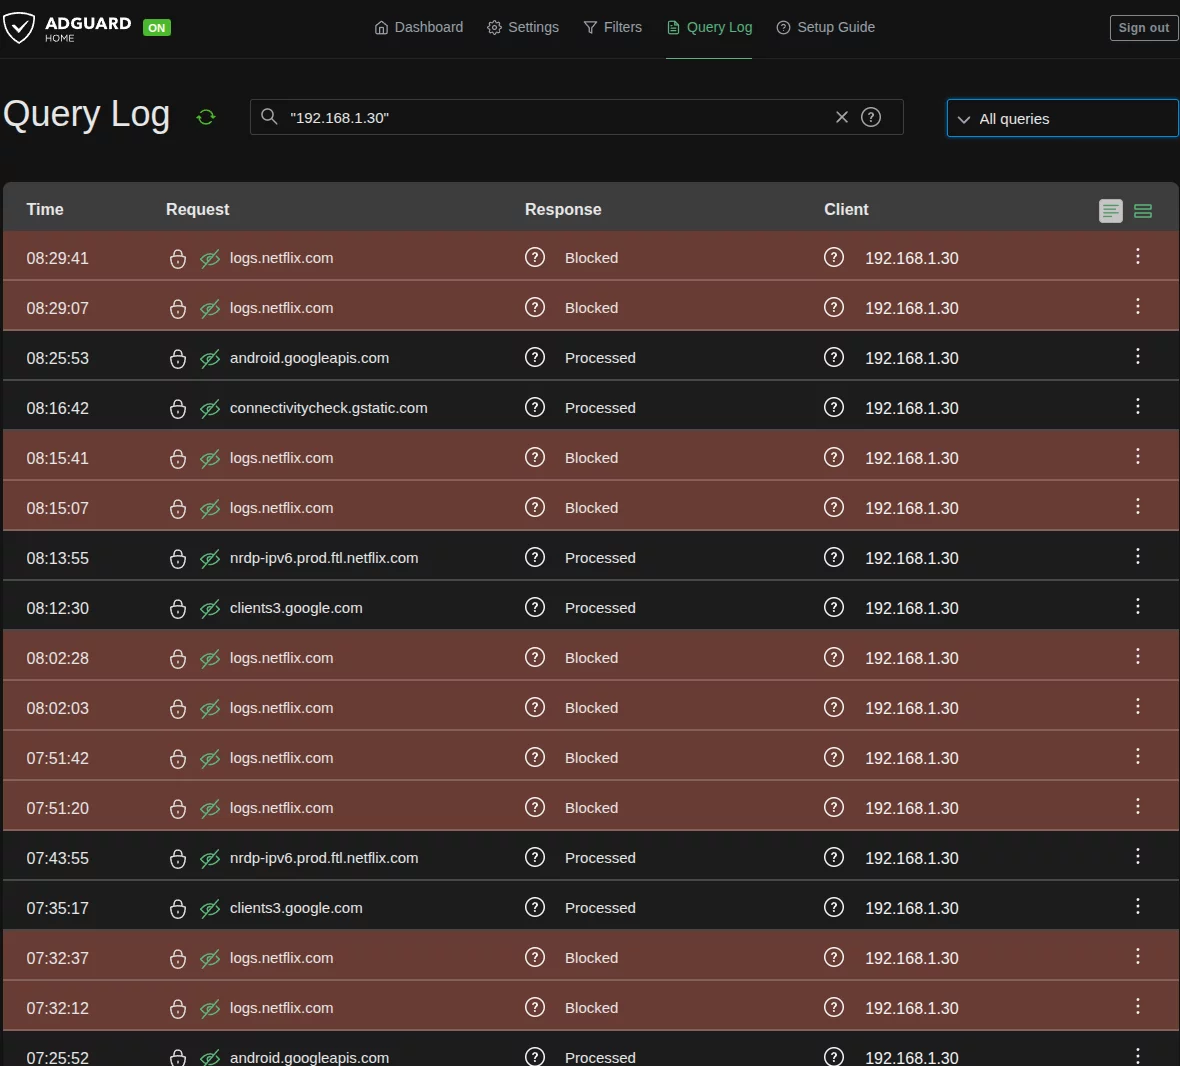Viewport: 1180px width, 1066px height.
Task: Click tracker eye icon in 07:51:20 row
Action: click(x=210, y=809)
